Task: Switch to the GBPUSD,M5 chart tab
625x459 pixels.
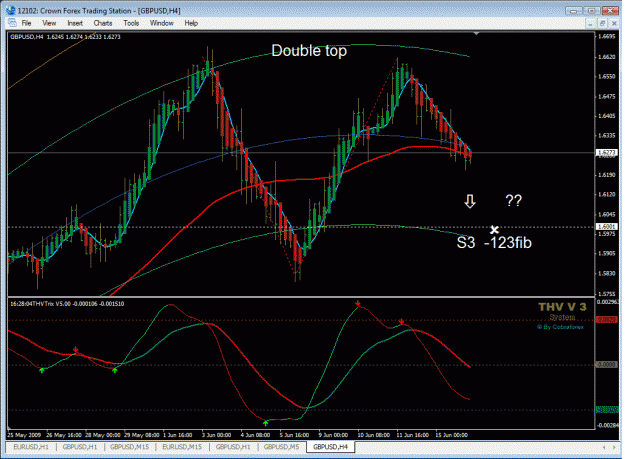Action: click(x=281, y=447)
